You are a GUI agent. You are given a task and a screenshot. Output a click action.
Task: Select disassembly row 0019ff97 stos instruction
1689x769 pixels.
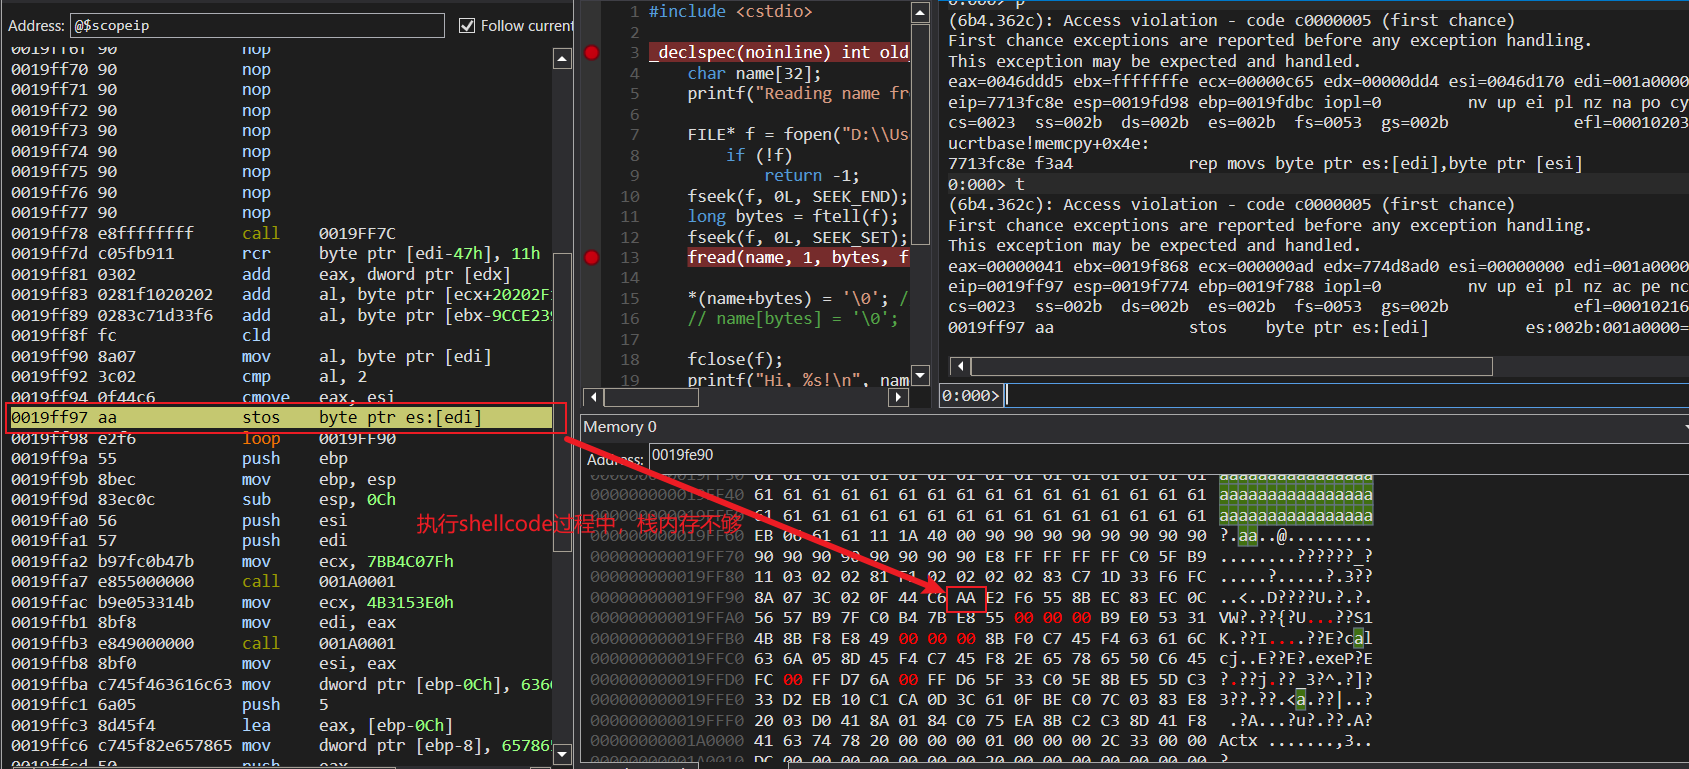281,417
